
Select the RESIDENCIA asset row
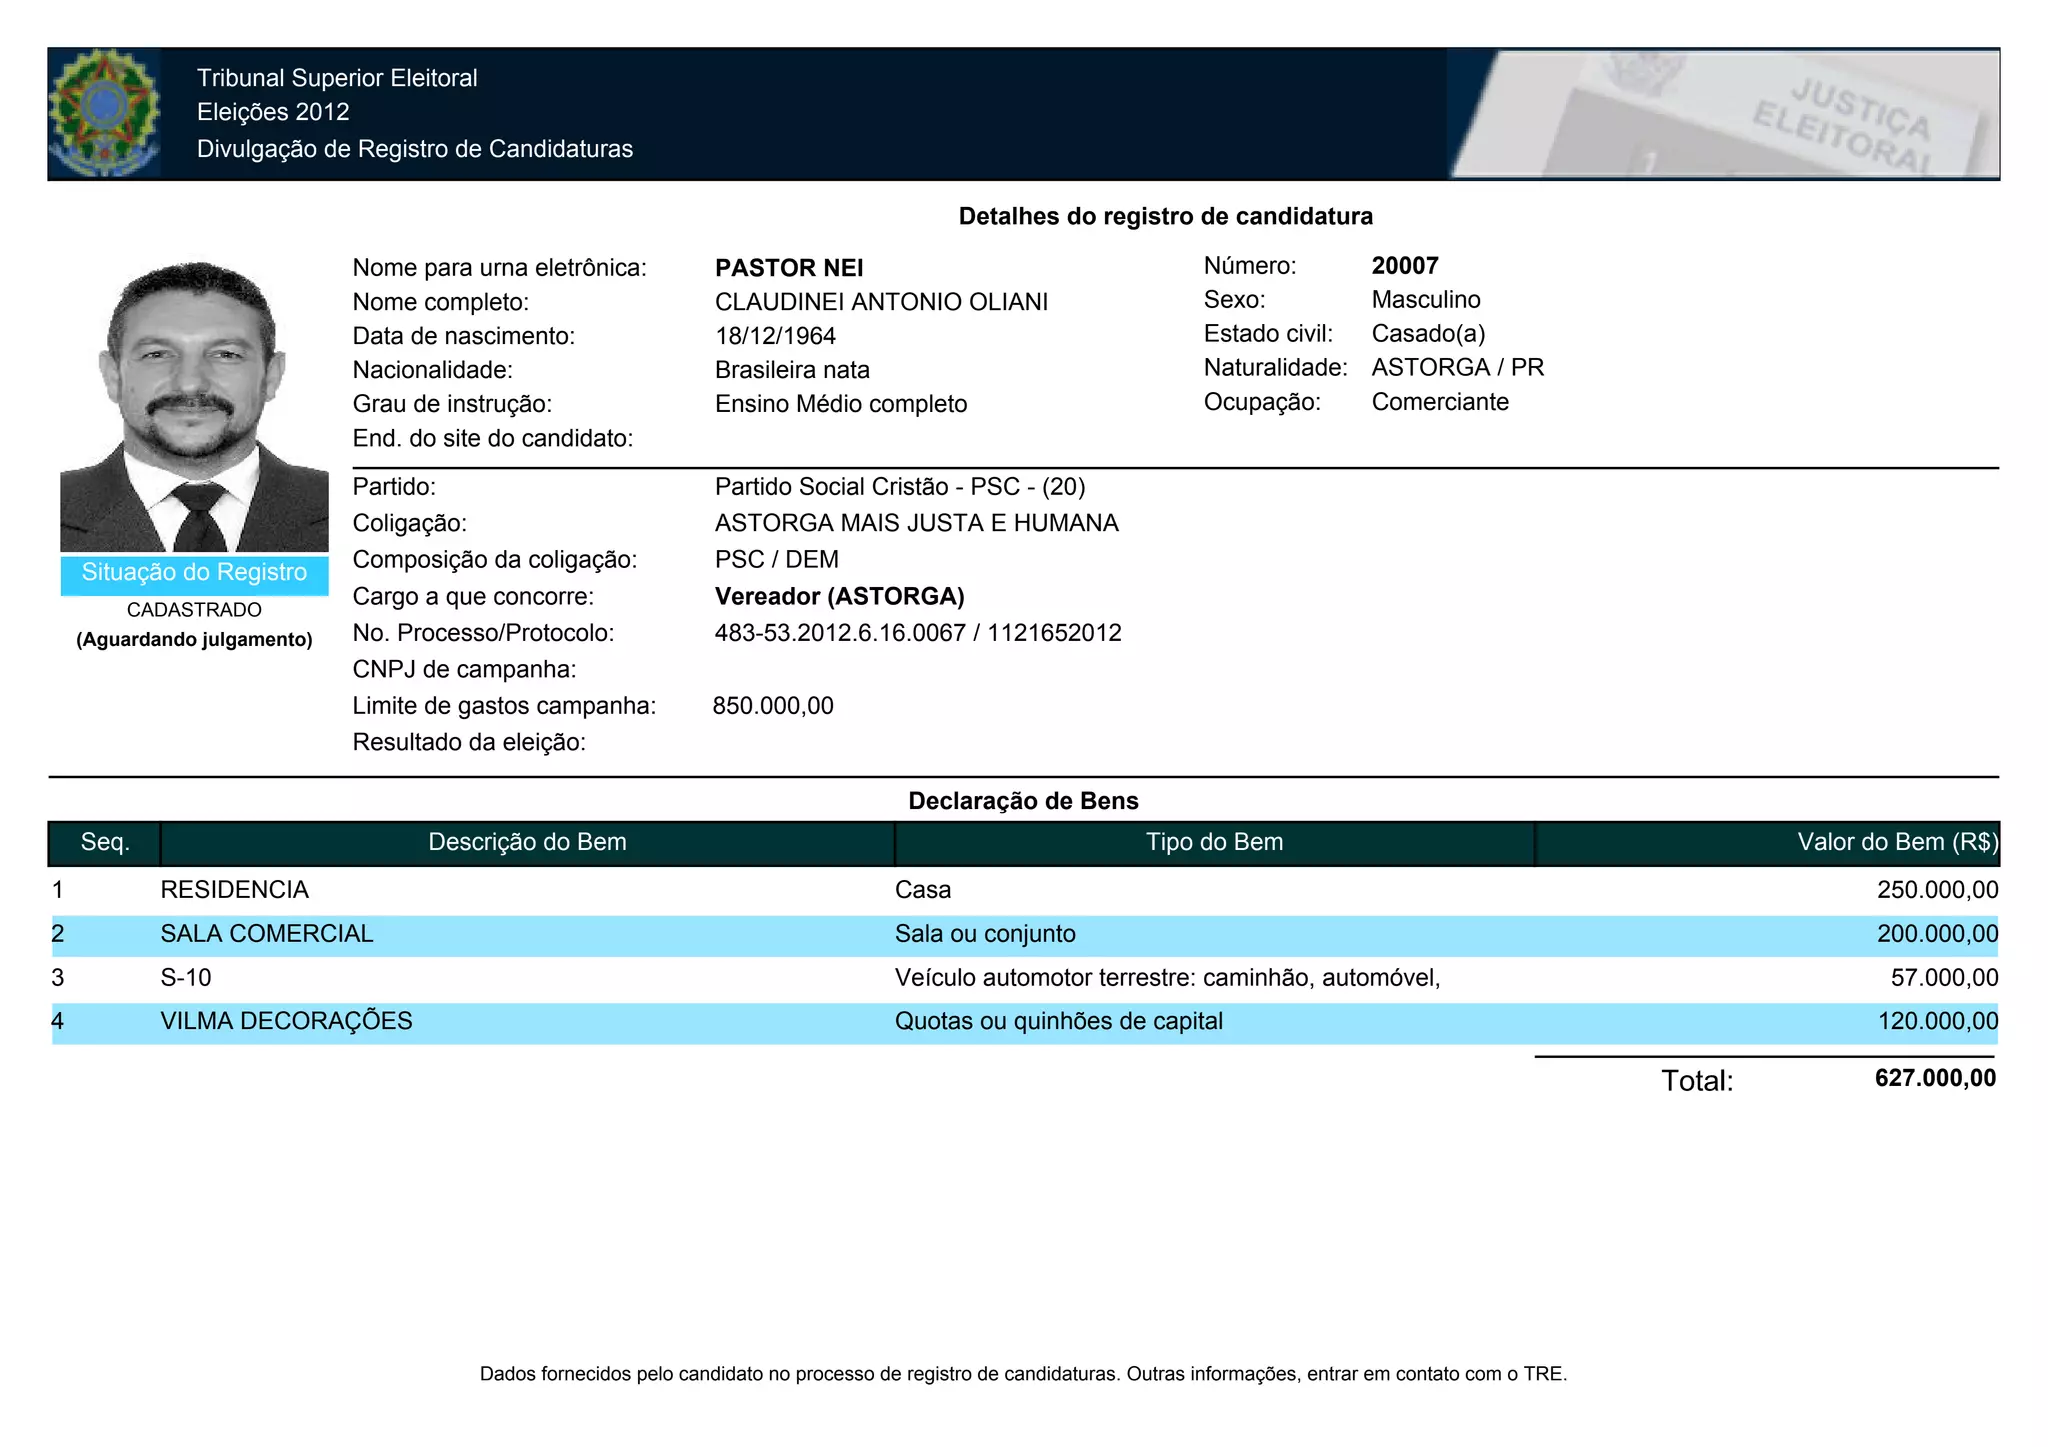point(235,889)
